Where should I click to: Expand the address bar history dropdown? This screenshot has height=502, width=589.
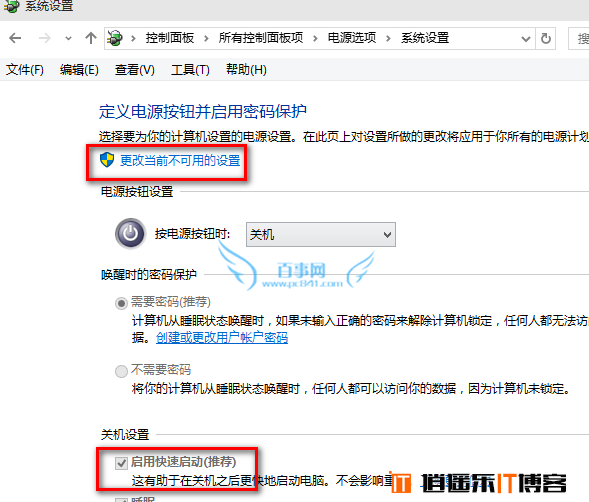[526, 39]
